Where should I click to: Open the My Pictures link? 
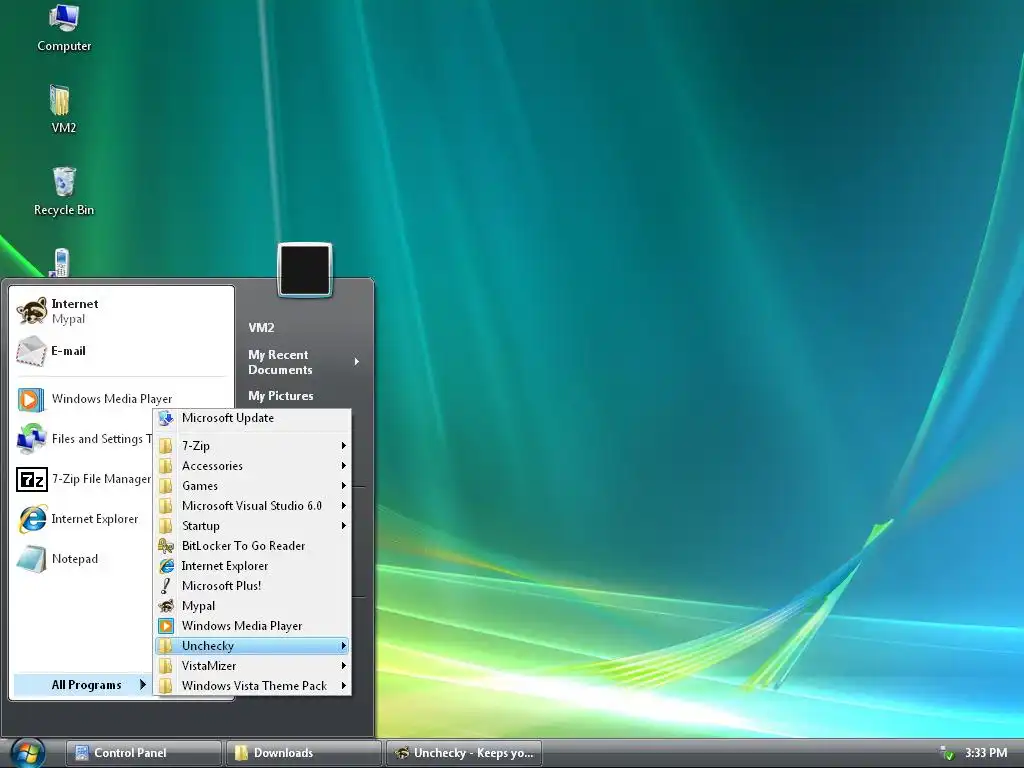[281, 396]
